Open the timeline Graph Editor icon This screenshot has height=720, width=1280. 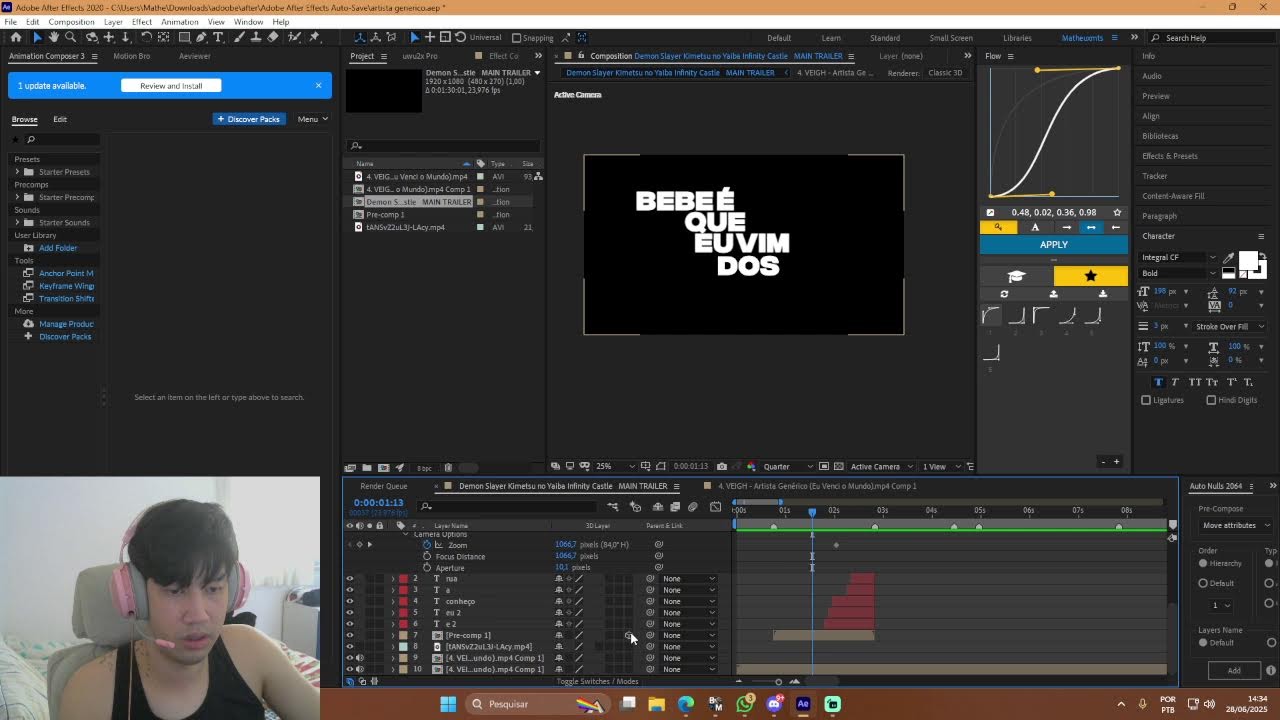pyautogui.click(x=715, y=507)
